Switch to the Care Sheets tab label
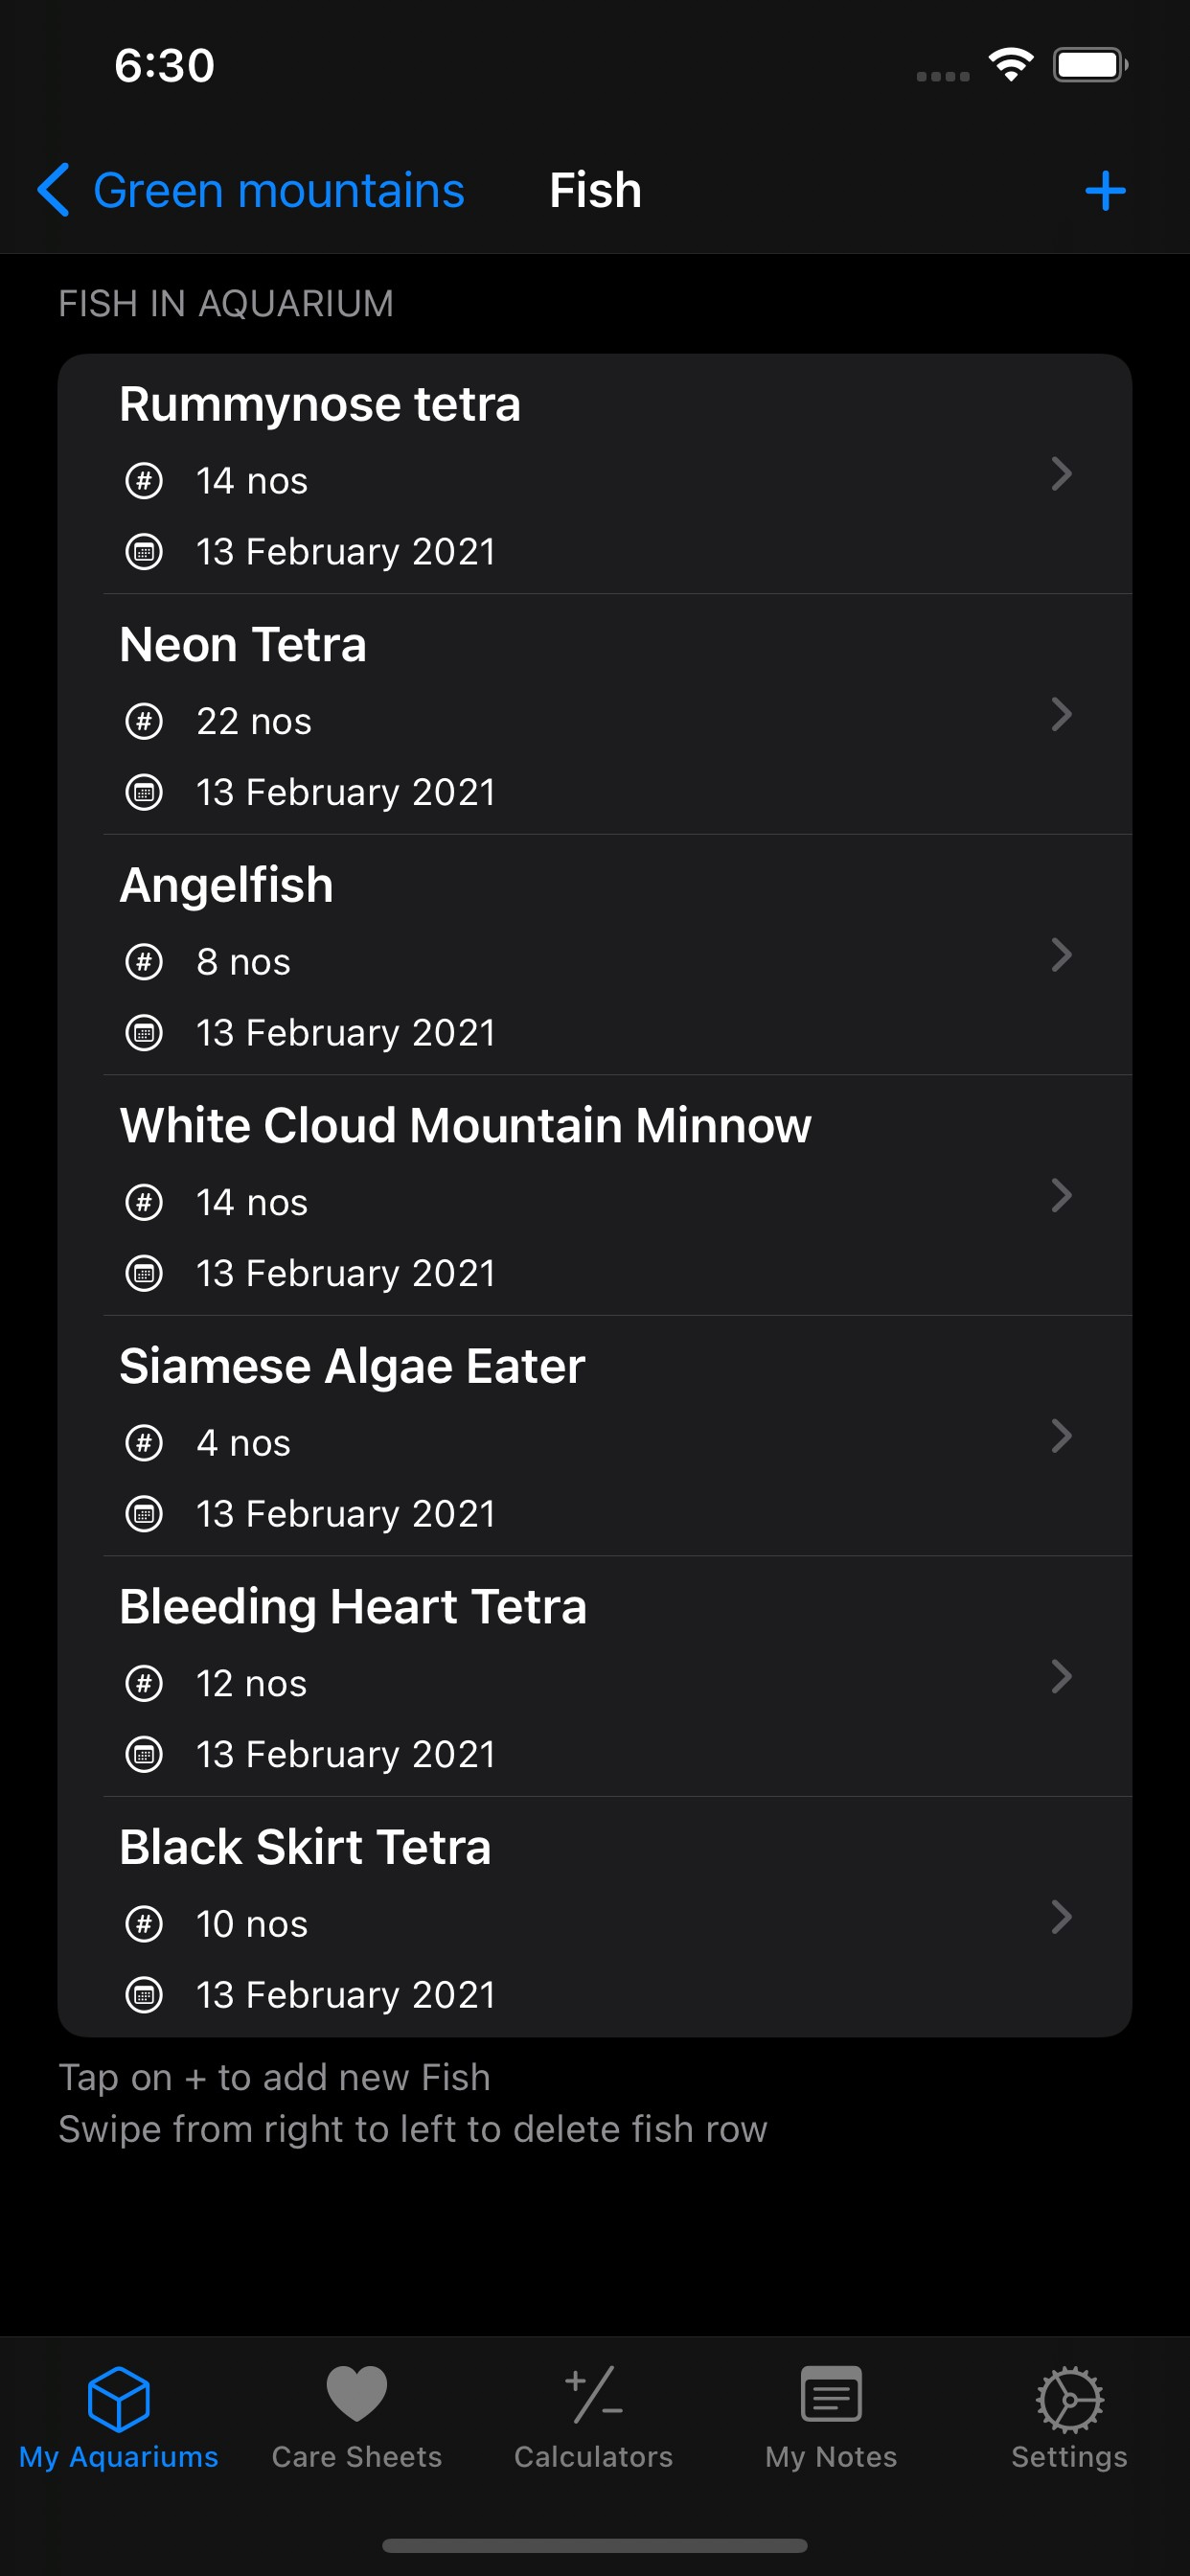The width and height of the screenshot is (1190, 2576). pyautogui.click(x=357, y=2457)
